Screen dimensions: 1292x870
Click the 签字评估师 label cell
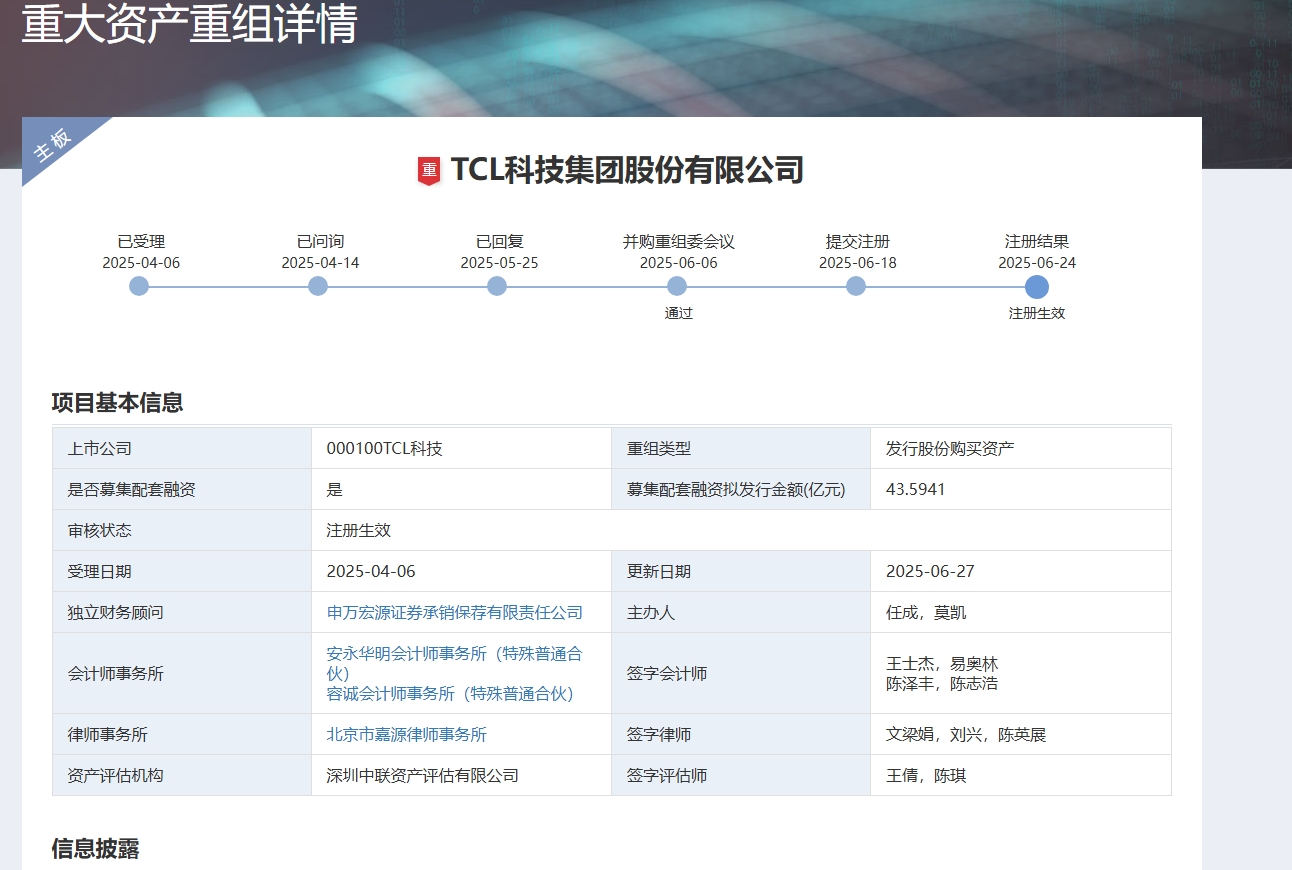741,775
